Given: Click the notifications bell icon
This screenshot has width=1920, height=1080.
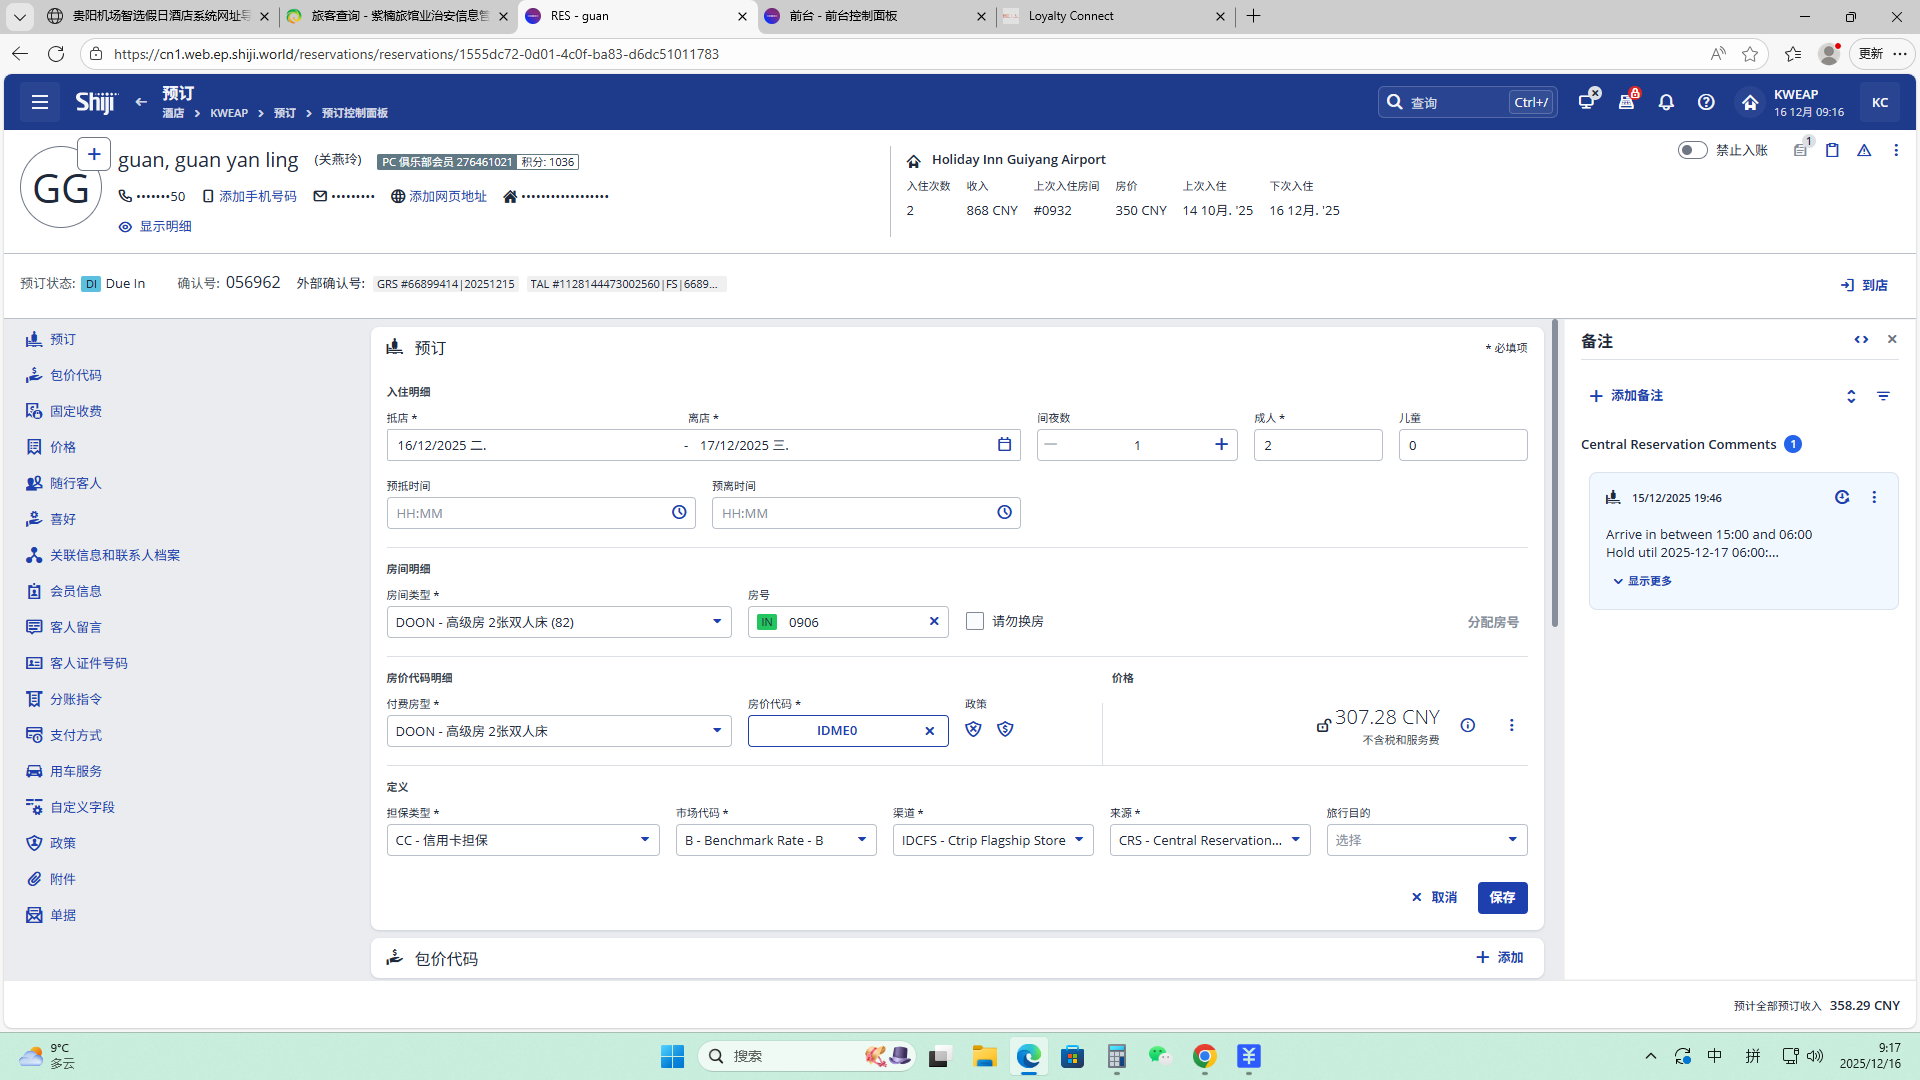Looking at the screenshot, I should [x=1666, y=102].
